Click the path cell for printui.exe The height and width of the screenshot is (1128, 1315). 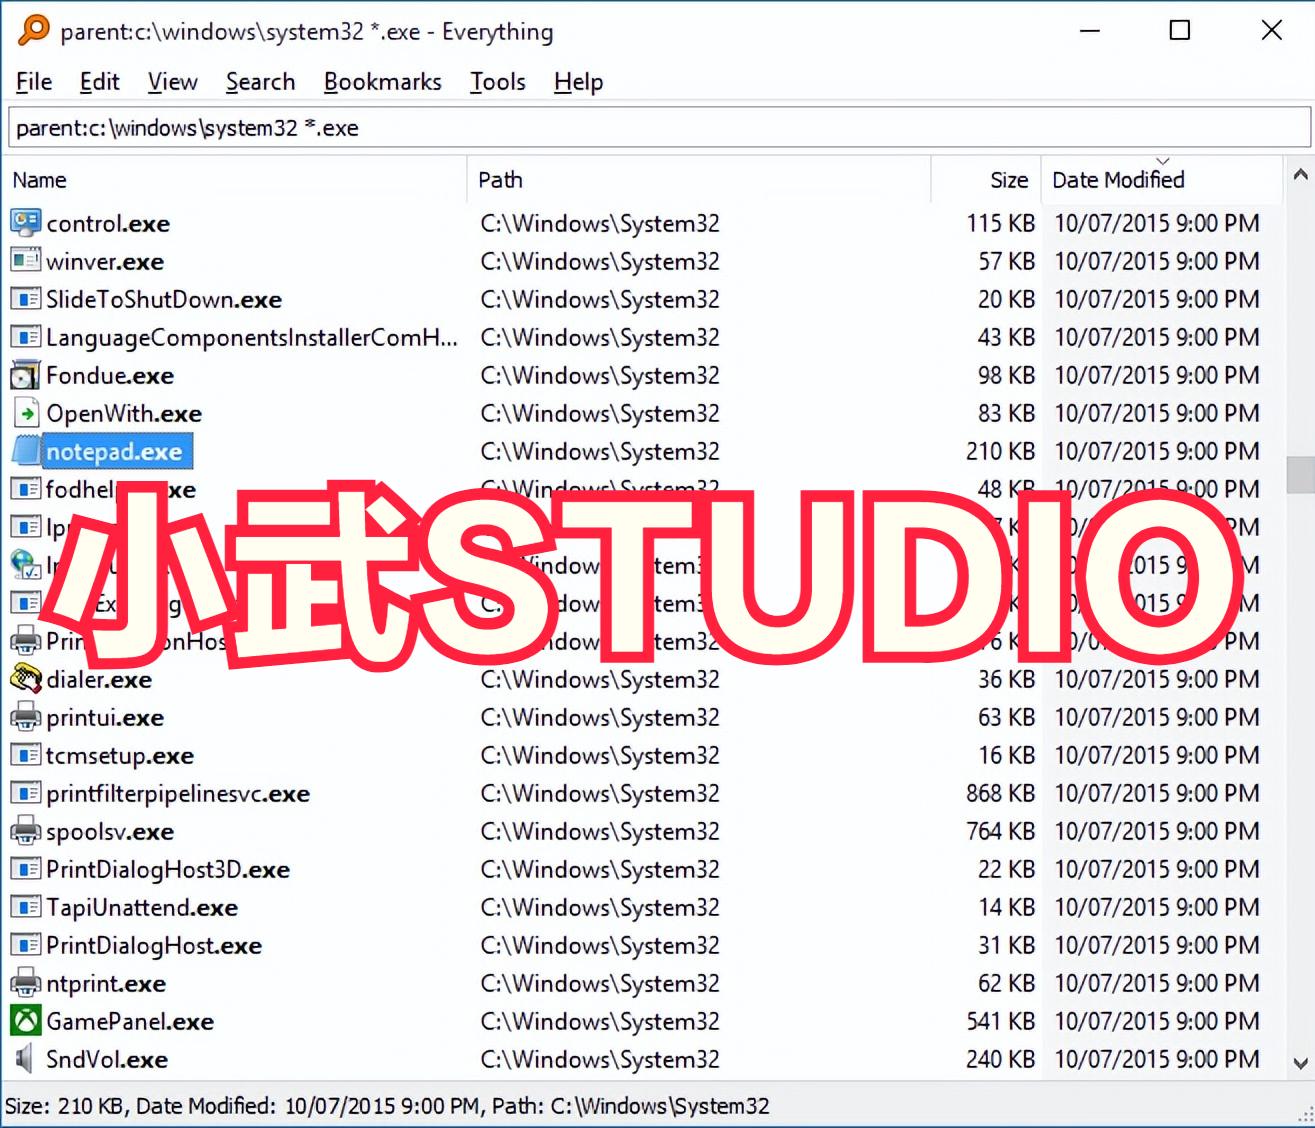tap(600, 718)
